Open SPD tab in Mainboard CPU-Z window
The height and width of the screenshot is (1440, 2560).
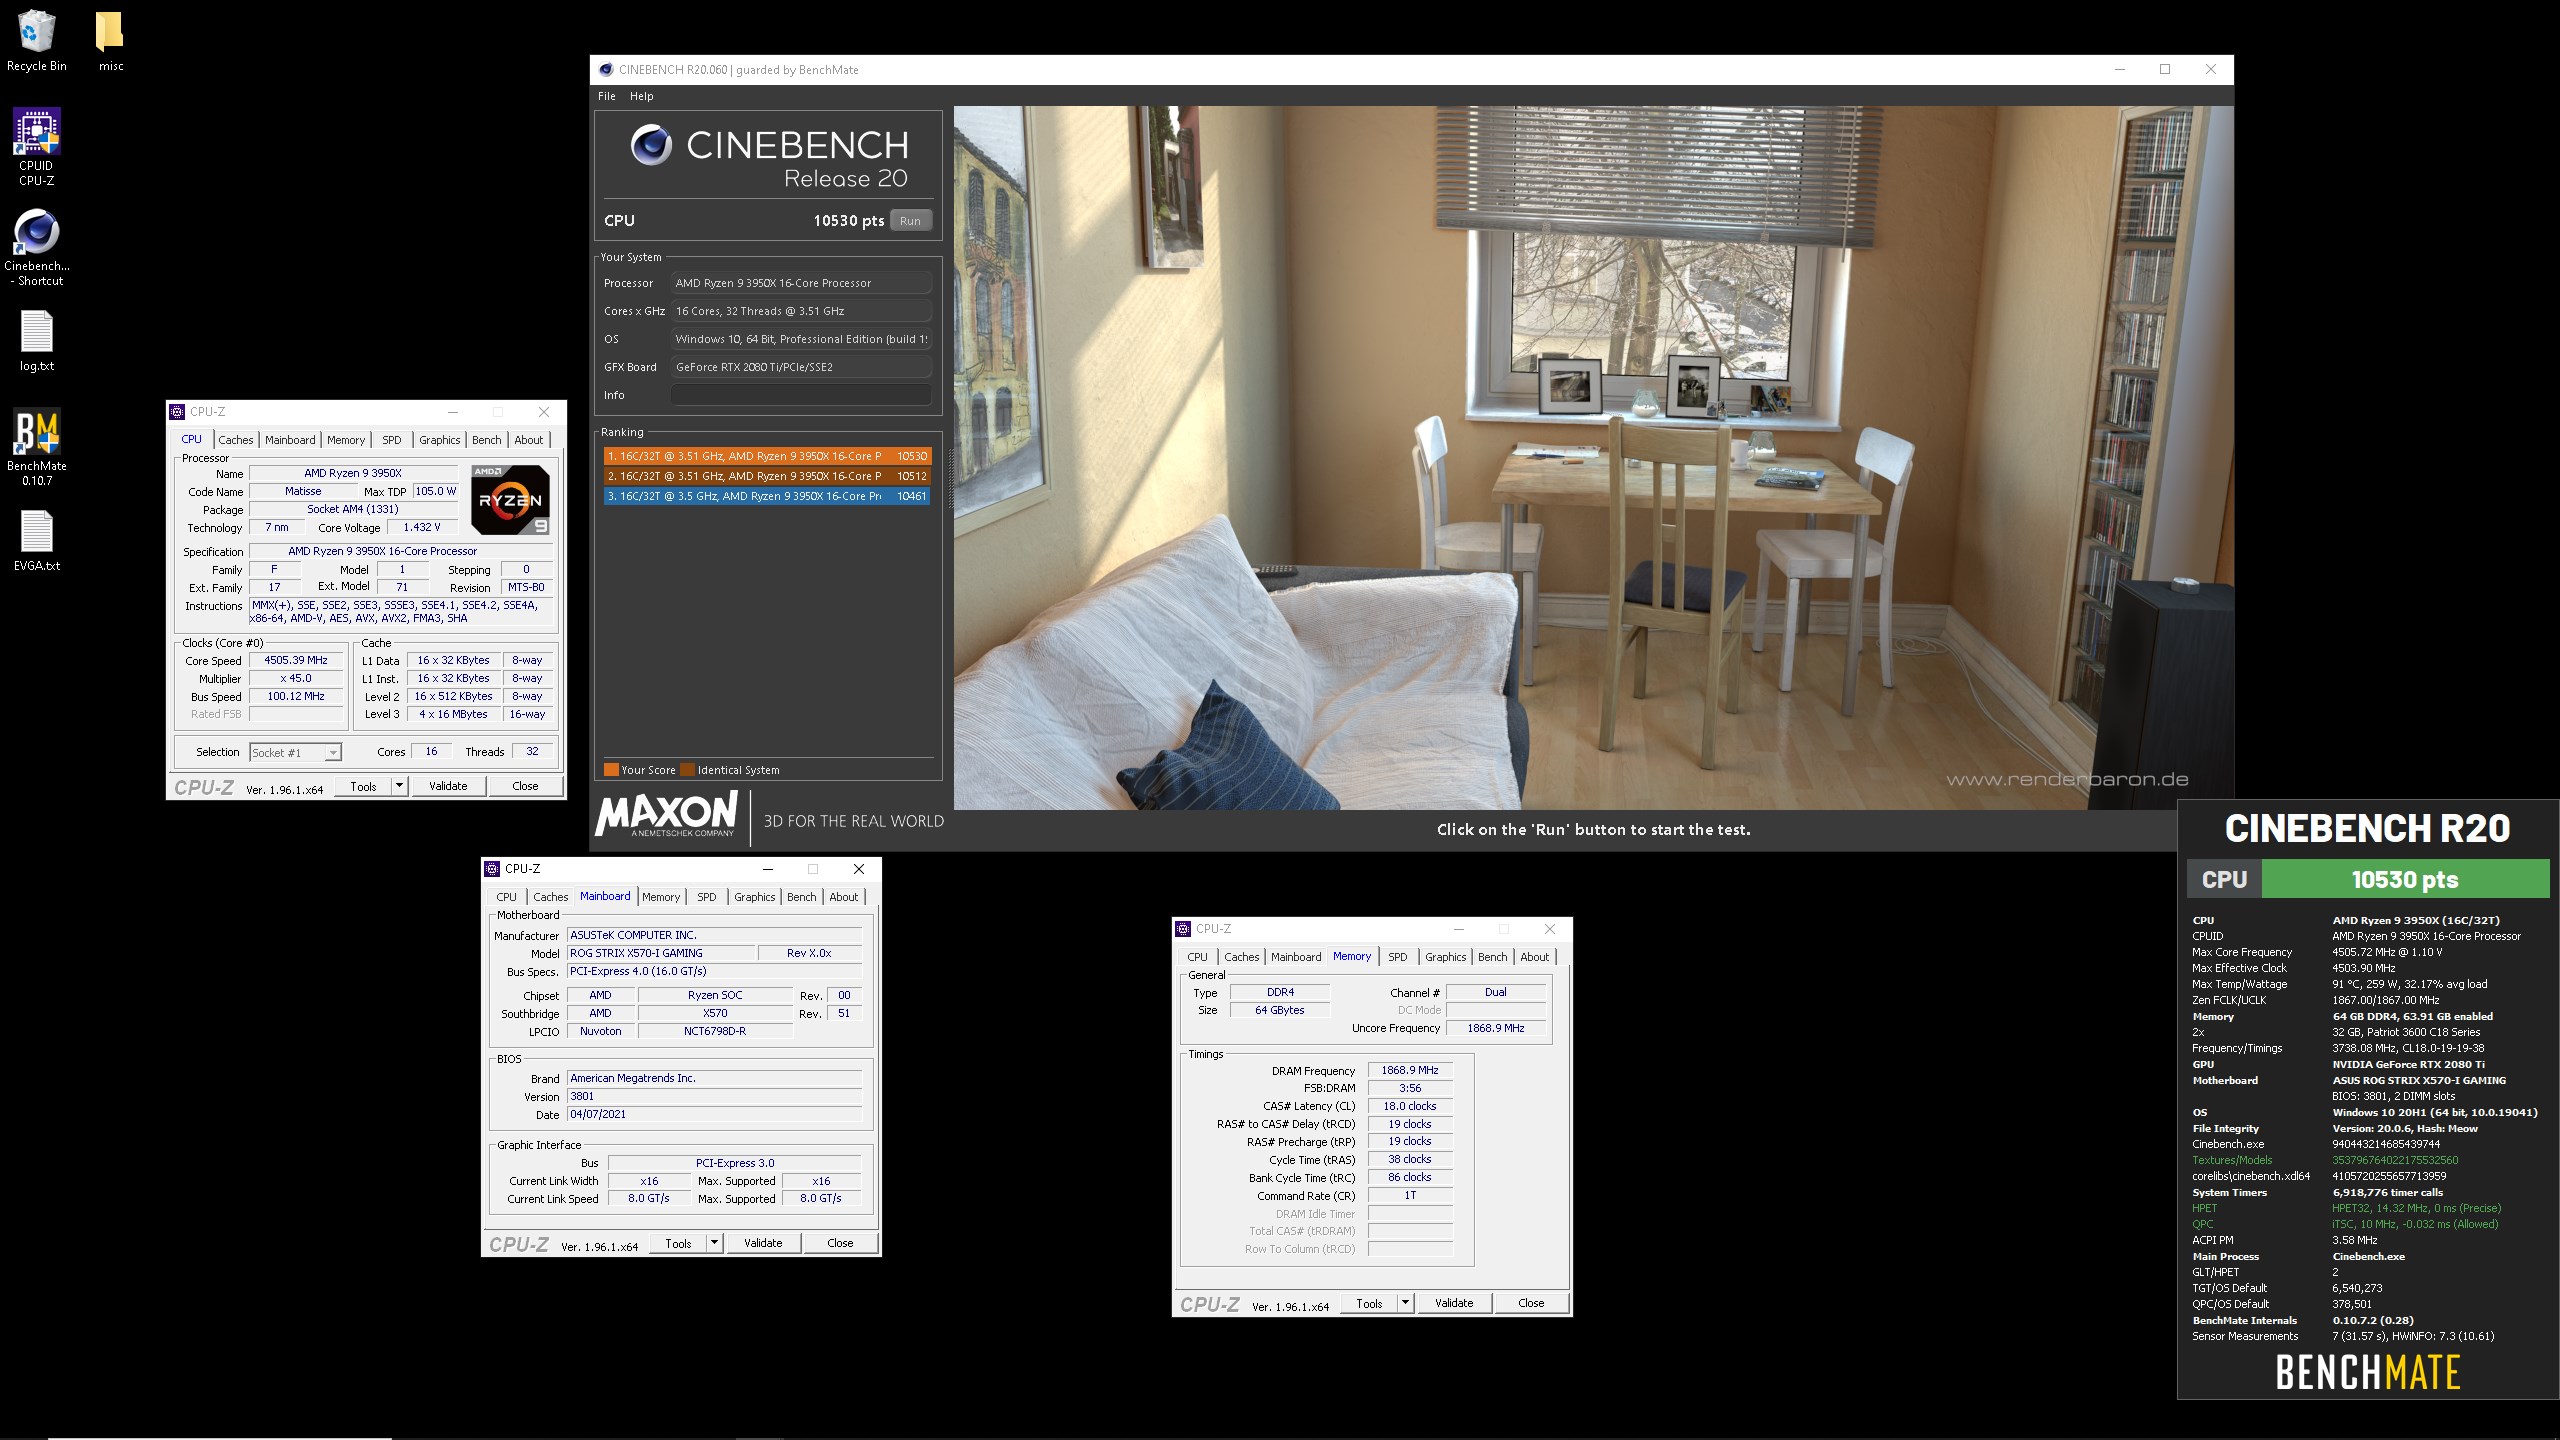click(x=707, y=897)
